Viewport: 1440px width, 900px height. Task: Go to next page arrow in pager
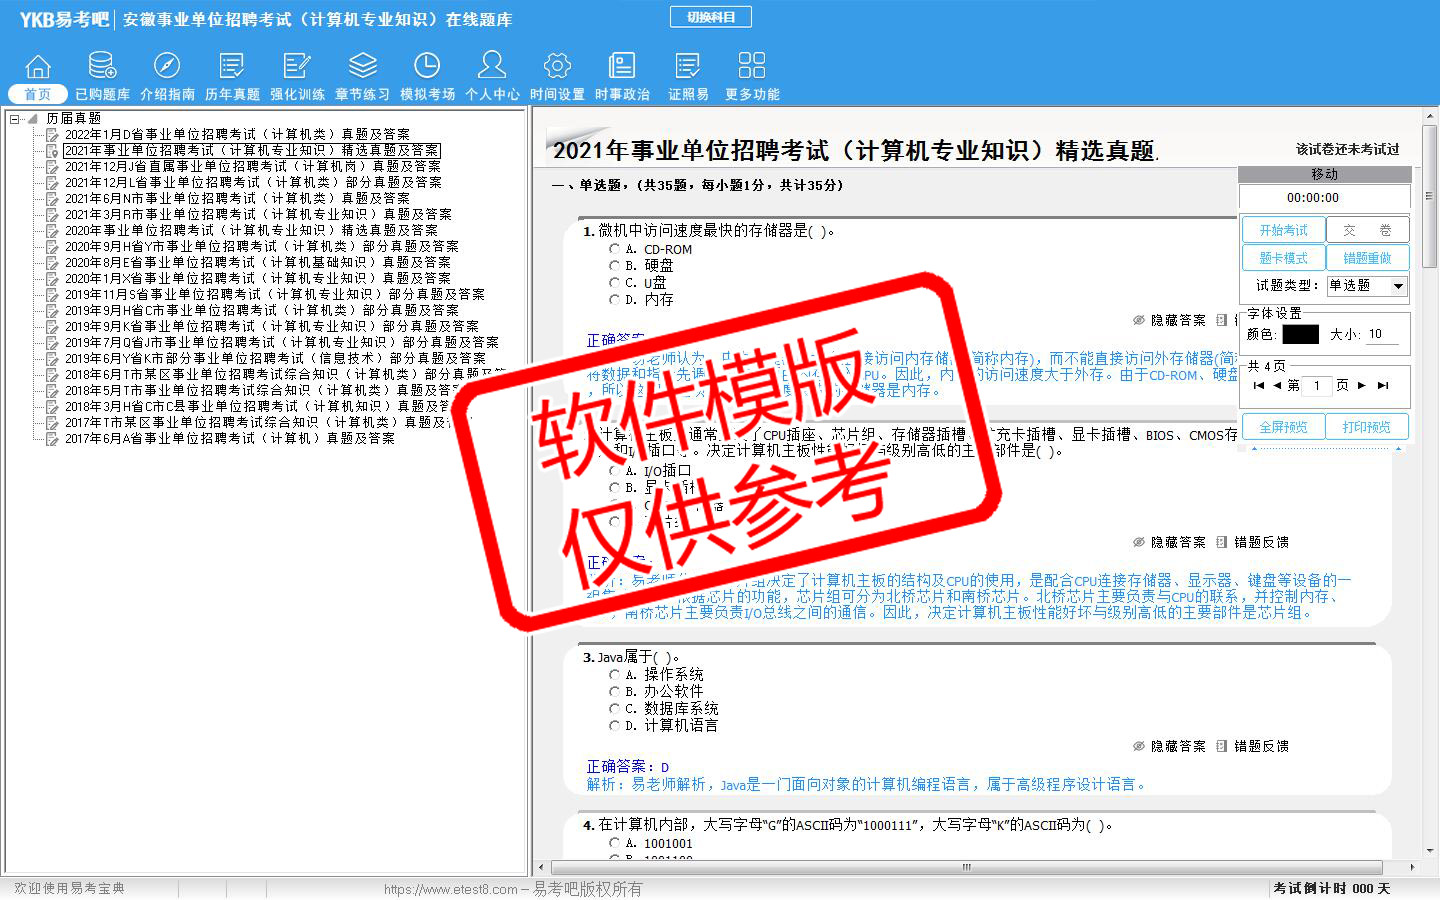pyautogui.click(x=1361, y=385)
